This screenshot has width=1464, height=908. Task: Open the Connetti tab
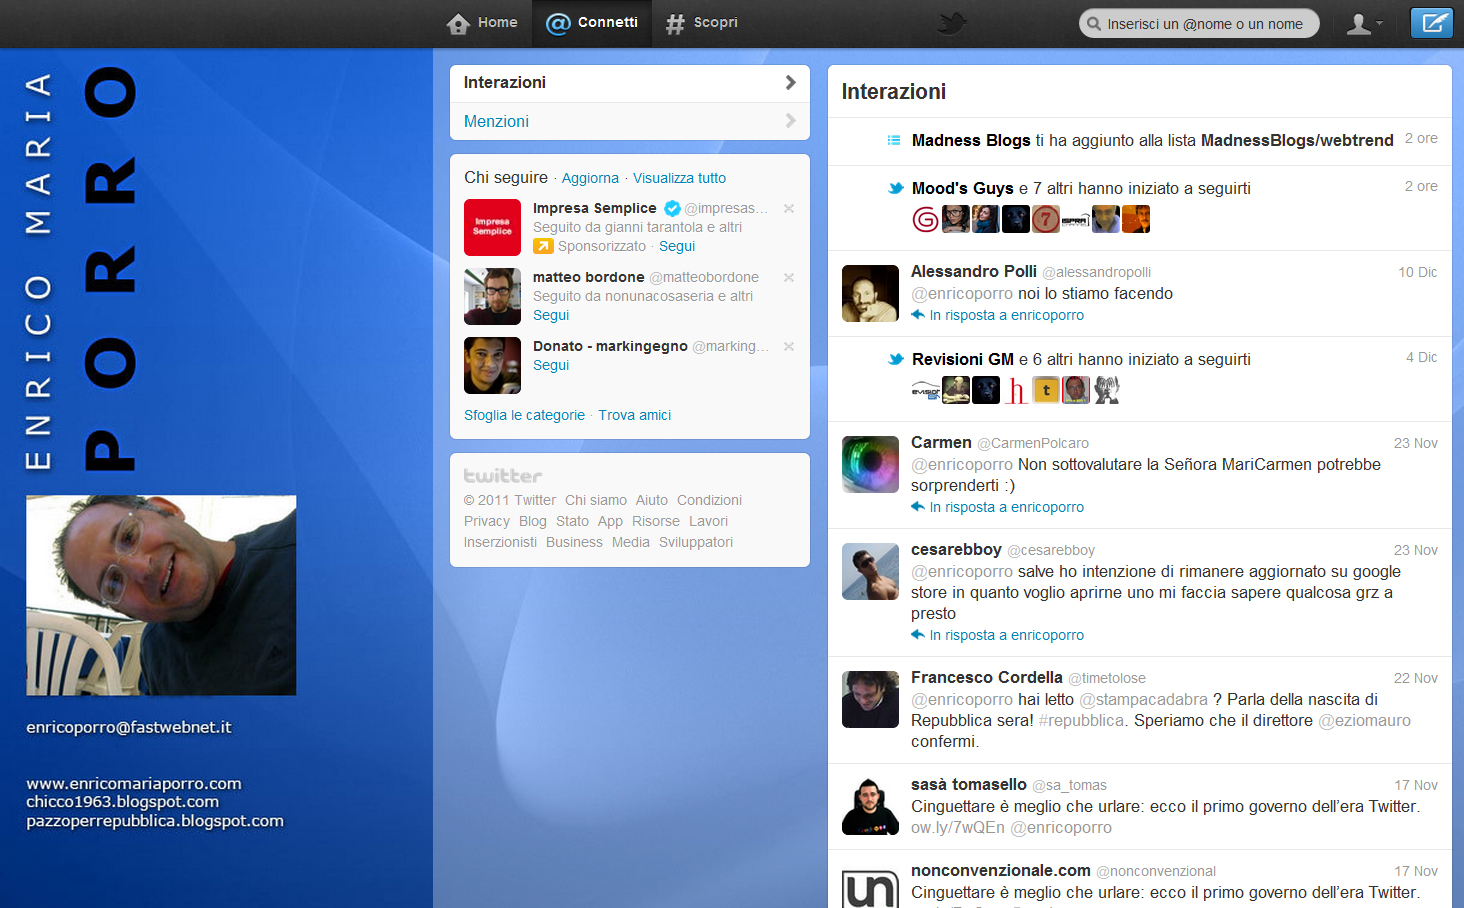click(x=592, y=23)
